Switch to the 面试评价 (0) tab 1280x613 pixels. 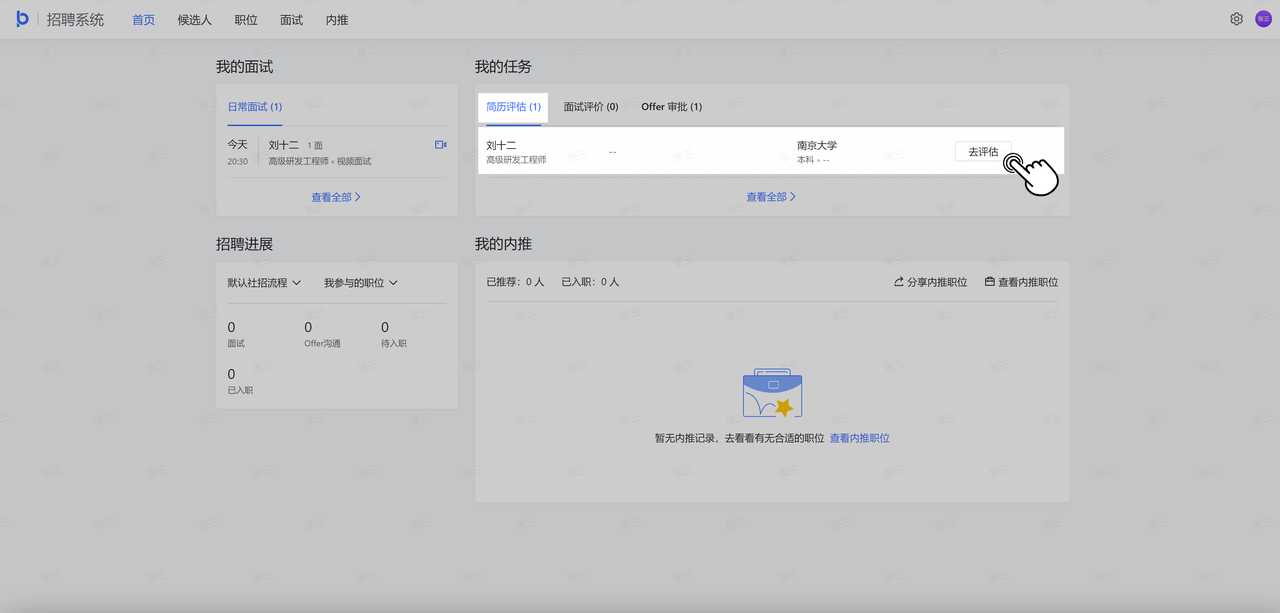pyautogui.click(x=591, y=107)
